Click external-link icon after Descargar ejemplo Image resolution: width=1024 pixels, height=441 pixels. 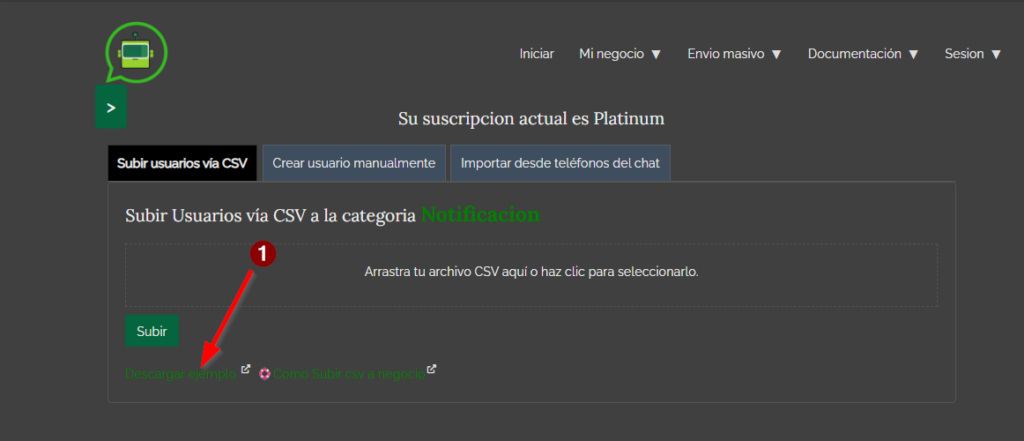pyautogui.click(x=246, y=370)
